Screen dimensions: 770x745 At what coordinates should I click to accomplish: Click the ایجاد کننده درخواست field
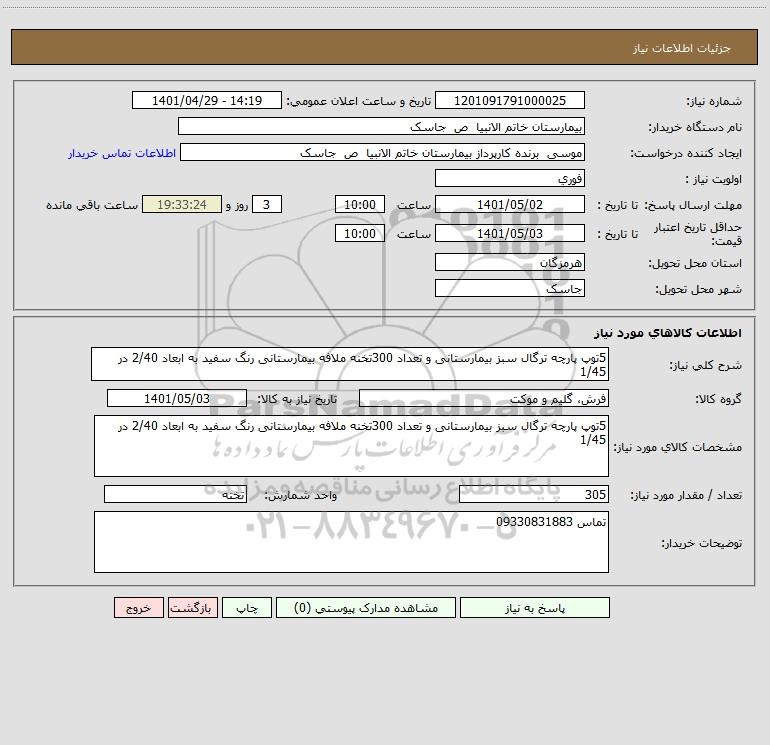383,152
